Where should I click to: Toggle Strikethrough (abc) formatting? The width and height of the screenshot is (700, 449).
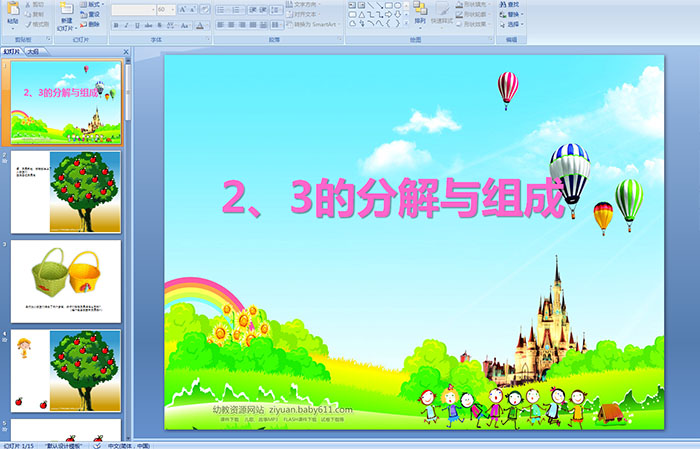(148, 25)
